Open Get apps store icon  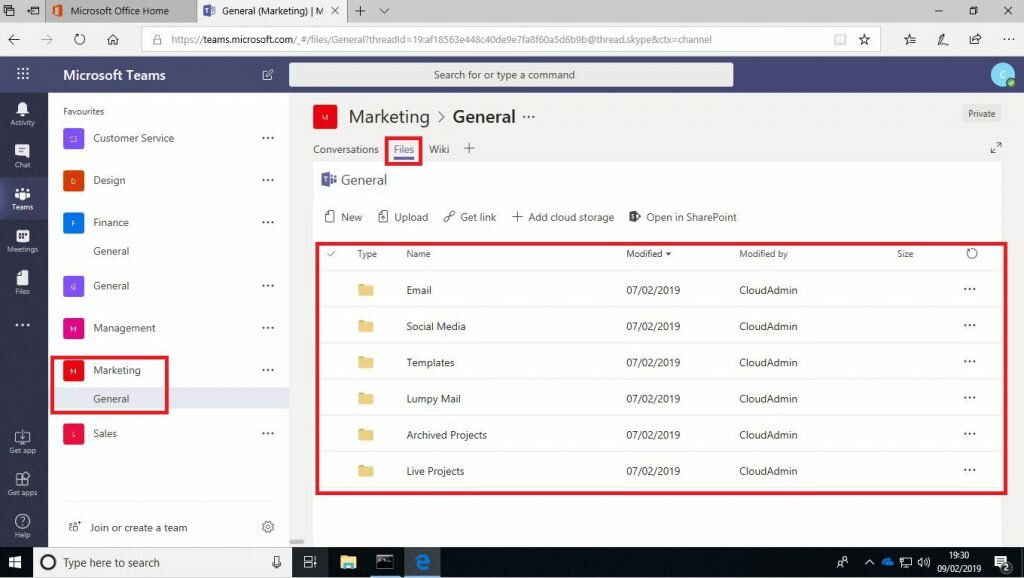[x=22, y=484]
